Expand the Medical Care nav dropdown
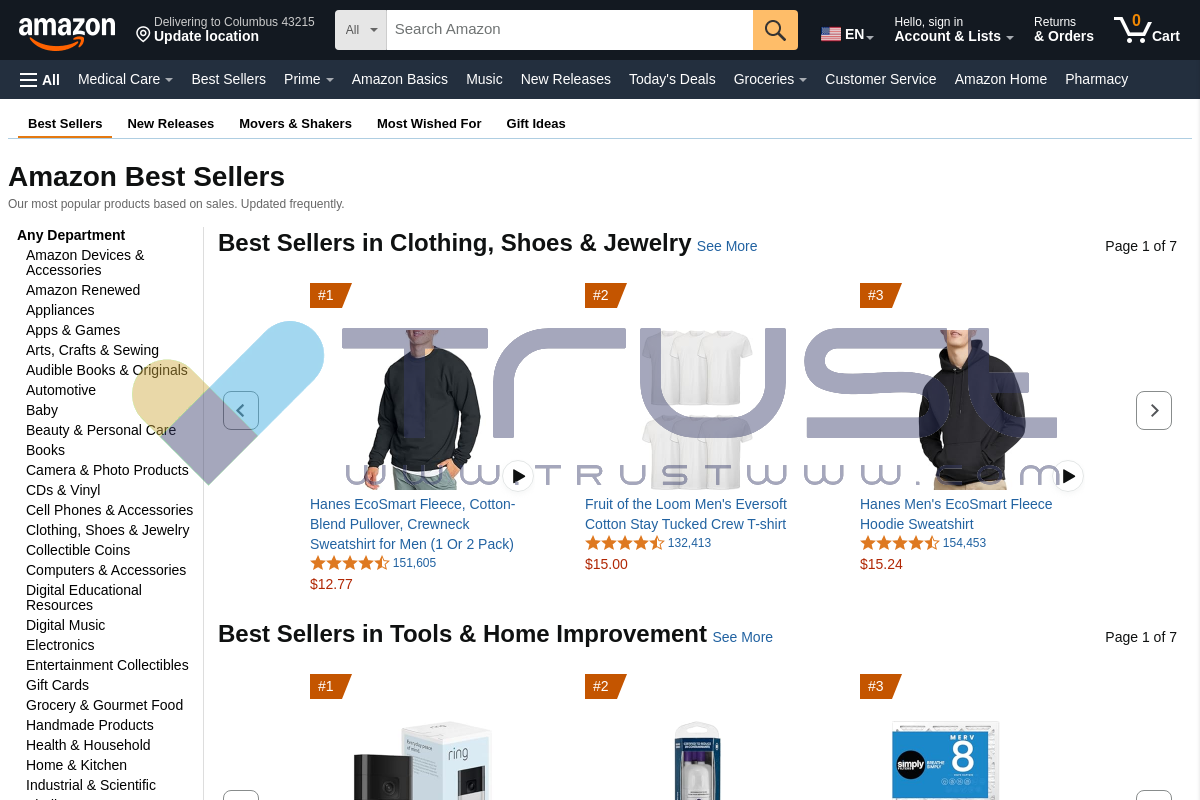1200x800 pixels. 125,79
